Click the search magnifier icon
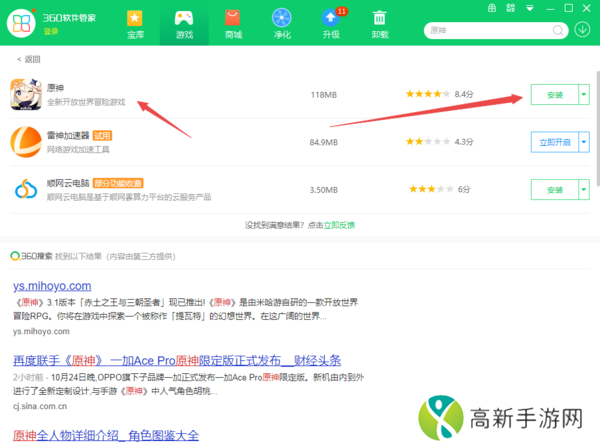 (558, 30)
